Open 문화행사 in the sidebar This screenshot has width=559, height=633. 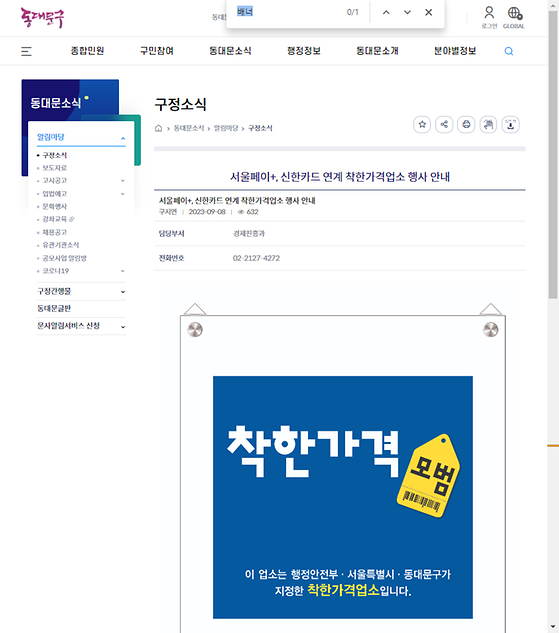click(x=55, y=207)
